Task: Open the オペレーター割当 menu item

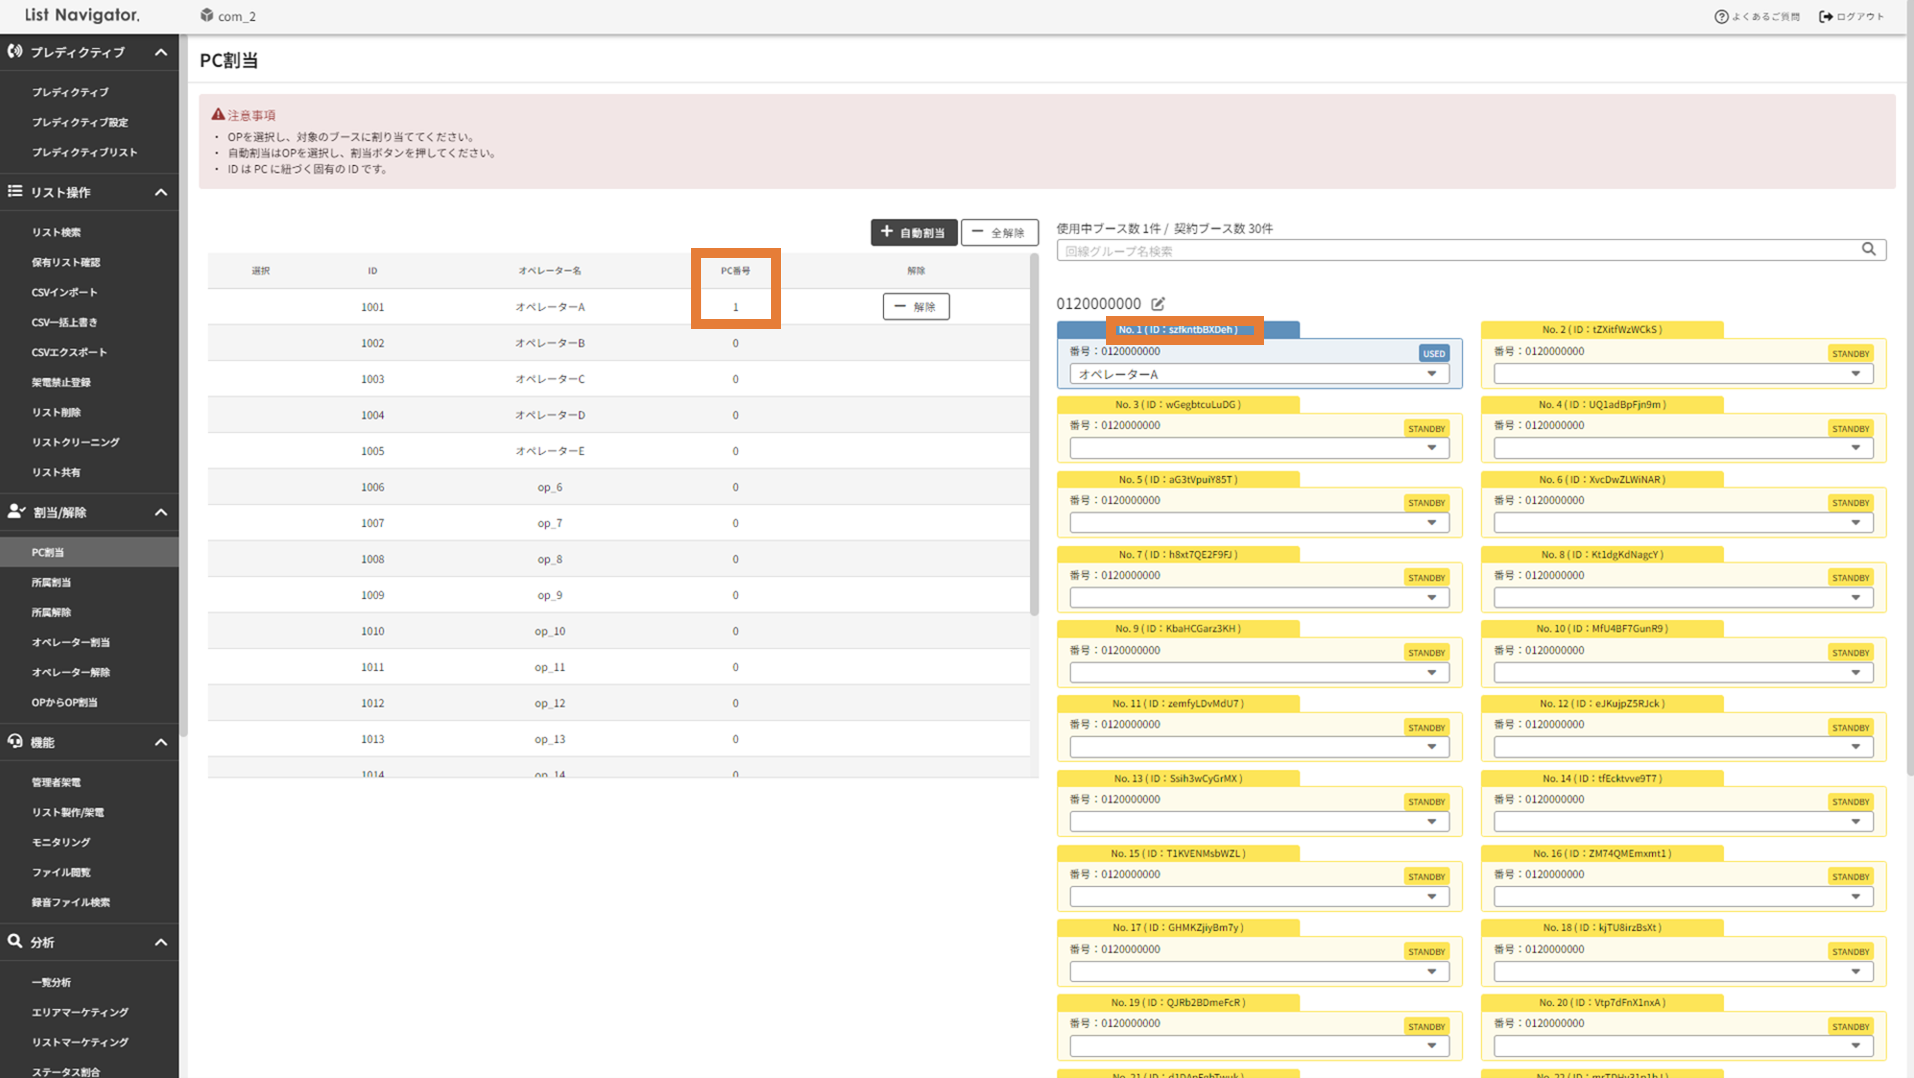Action: pos(71,642)
